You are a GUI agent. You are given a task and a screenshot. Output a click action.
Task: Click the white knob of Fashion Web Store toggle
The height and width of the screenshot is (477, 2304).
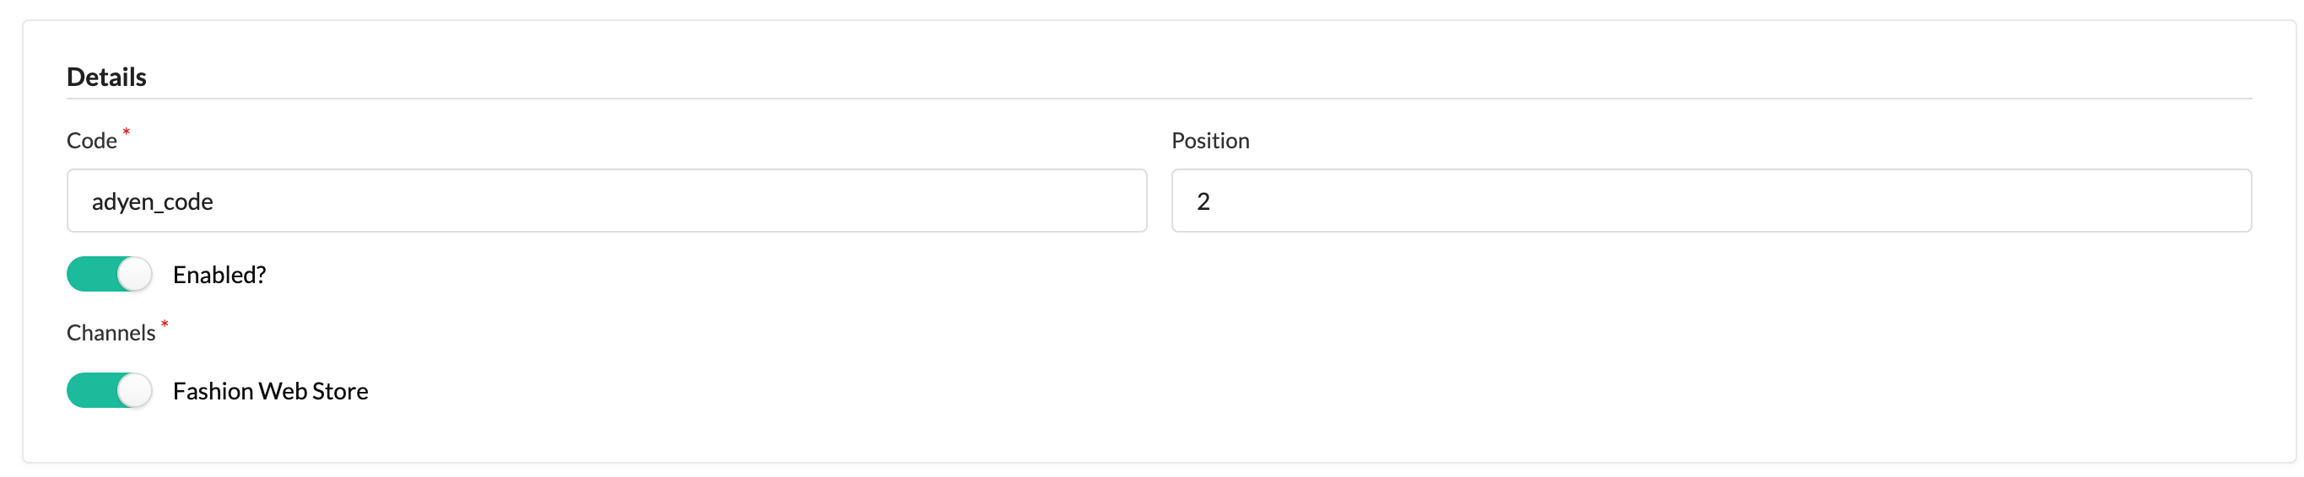click(x=134, y=390)
